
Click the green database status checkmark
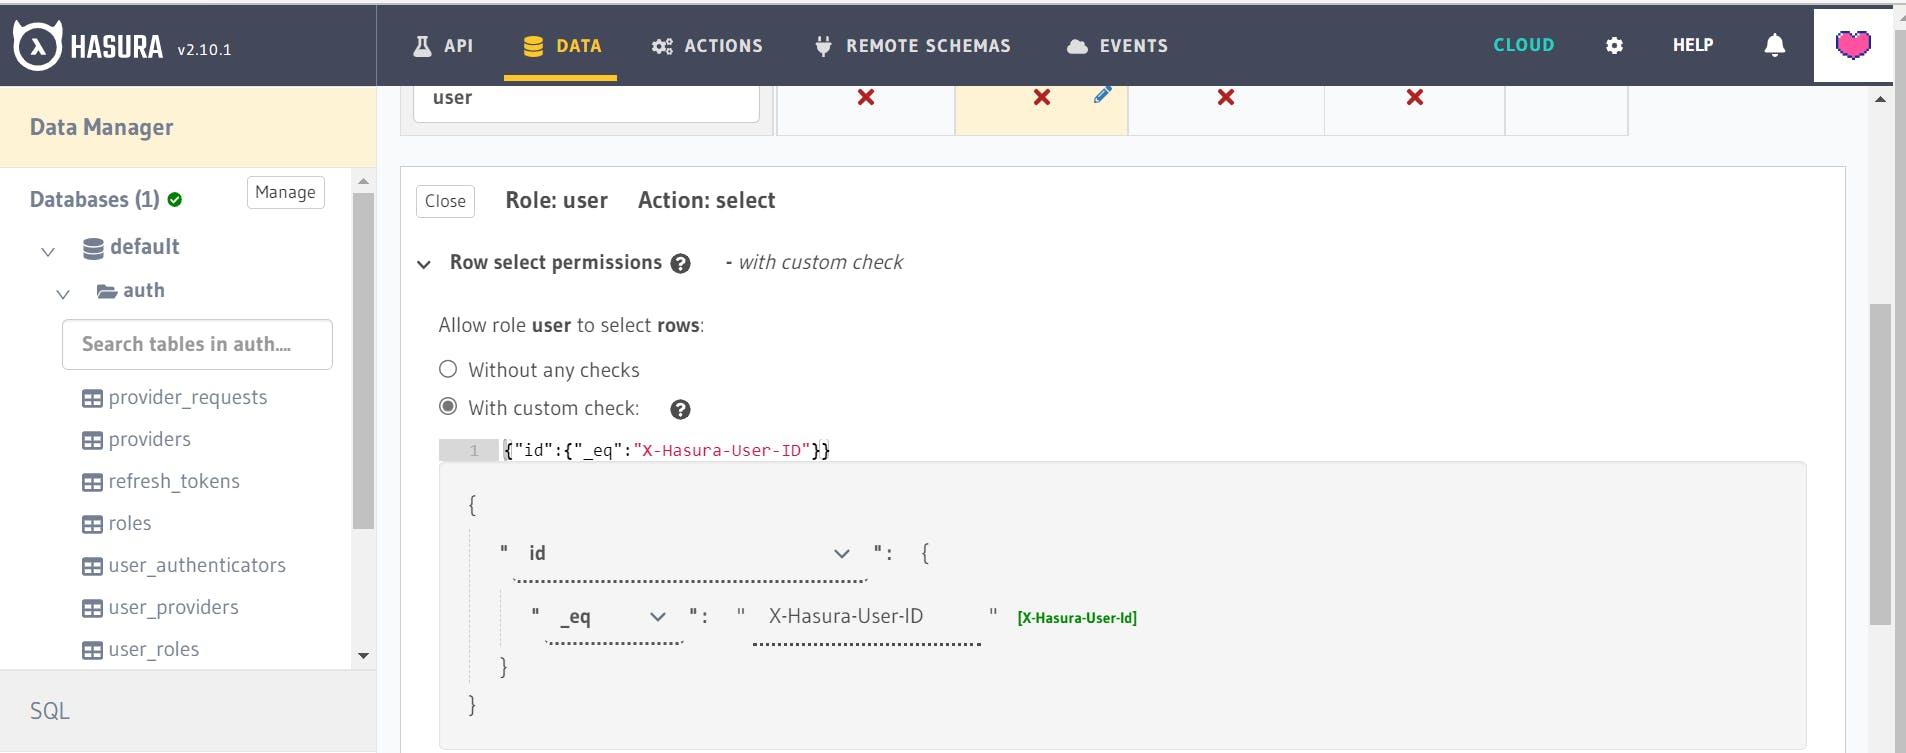tap(175, 199)
